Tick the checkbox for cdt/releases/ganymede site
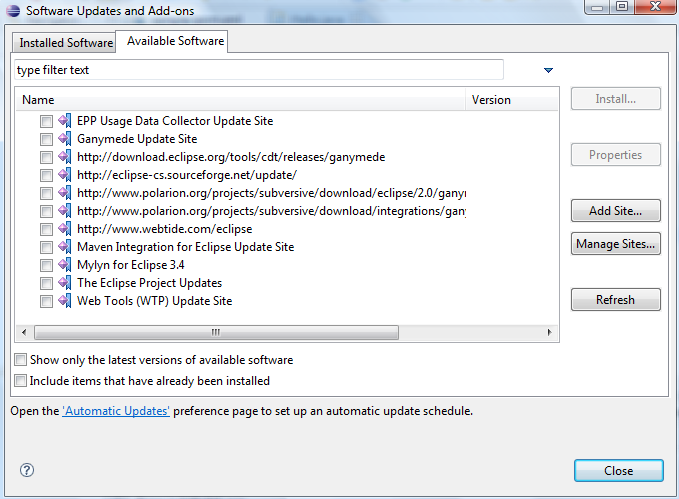 tap(46, 157)
